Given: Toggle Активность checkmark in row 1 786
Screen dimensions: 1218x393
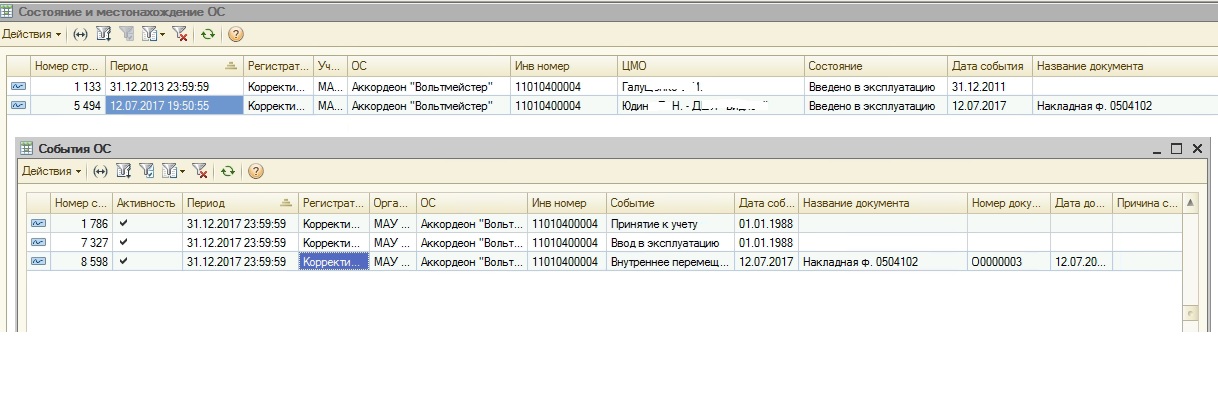Looking at the screenshot, I should pos(123,223).
